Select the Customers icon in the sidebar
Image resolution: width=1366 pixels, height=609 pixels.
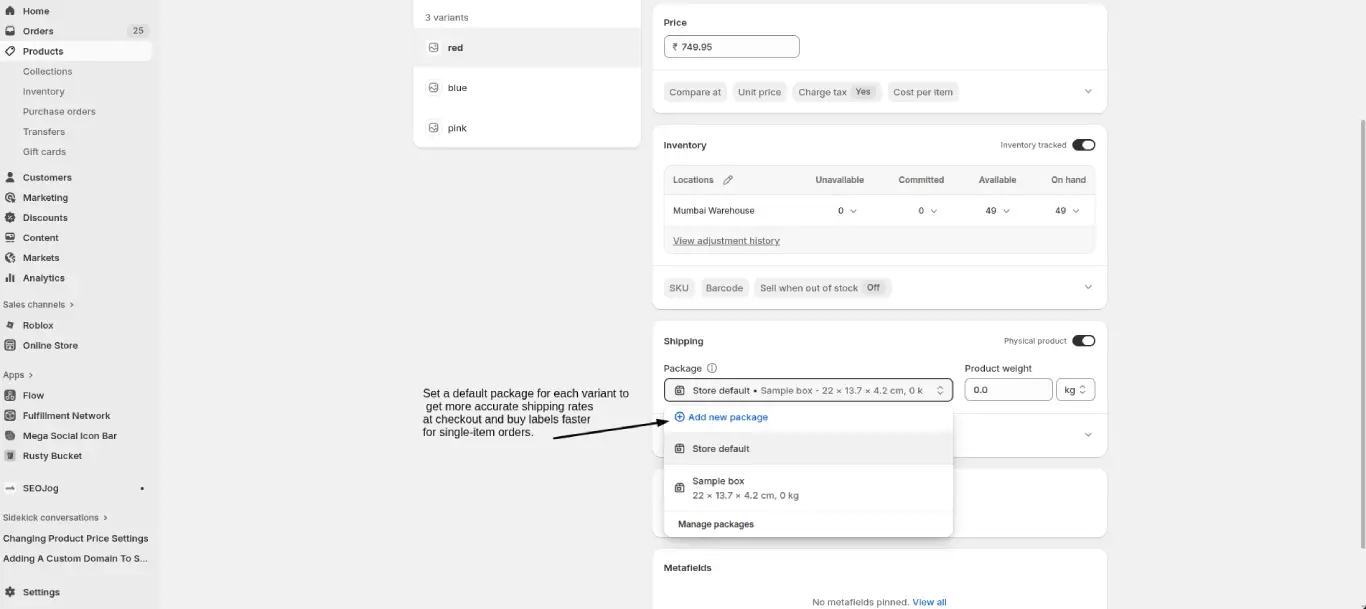pyautogui.click(x=12, y=177)
